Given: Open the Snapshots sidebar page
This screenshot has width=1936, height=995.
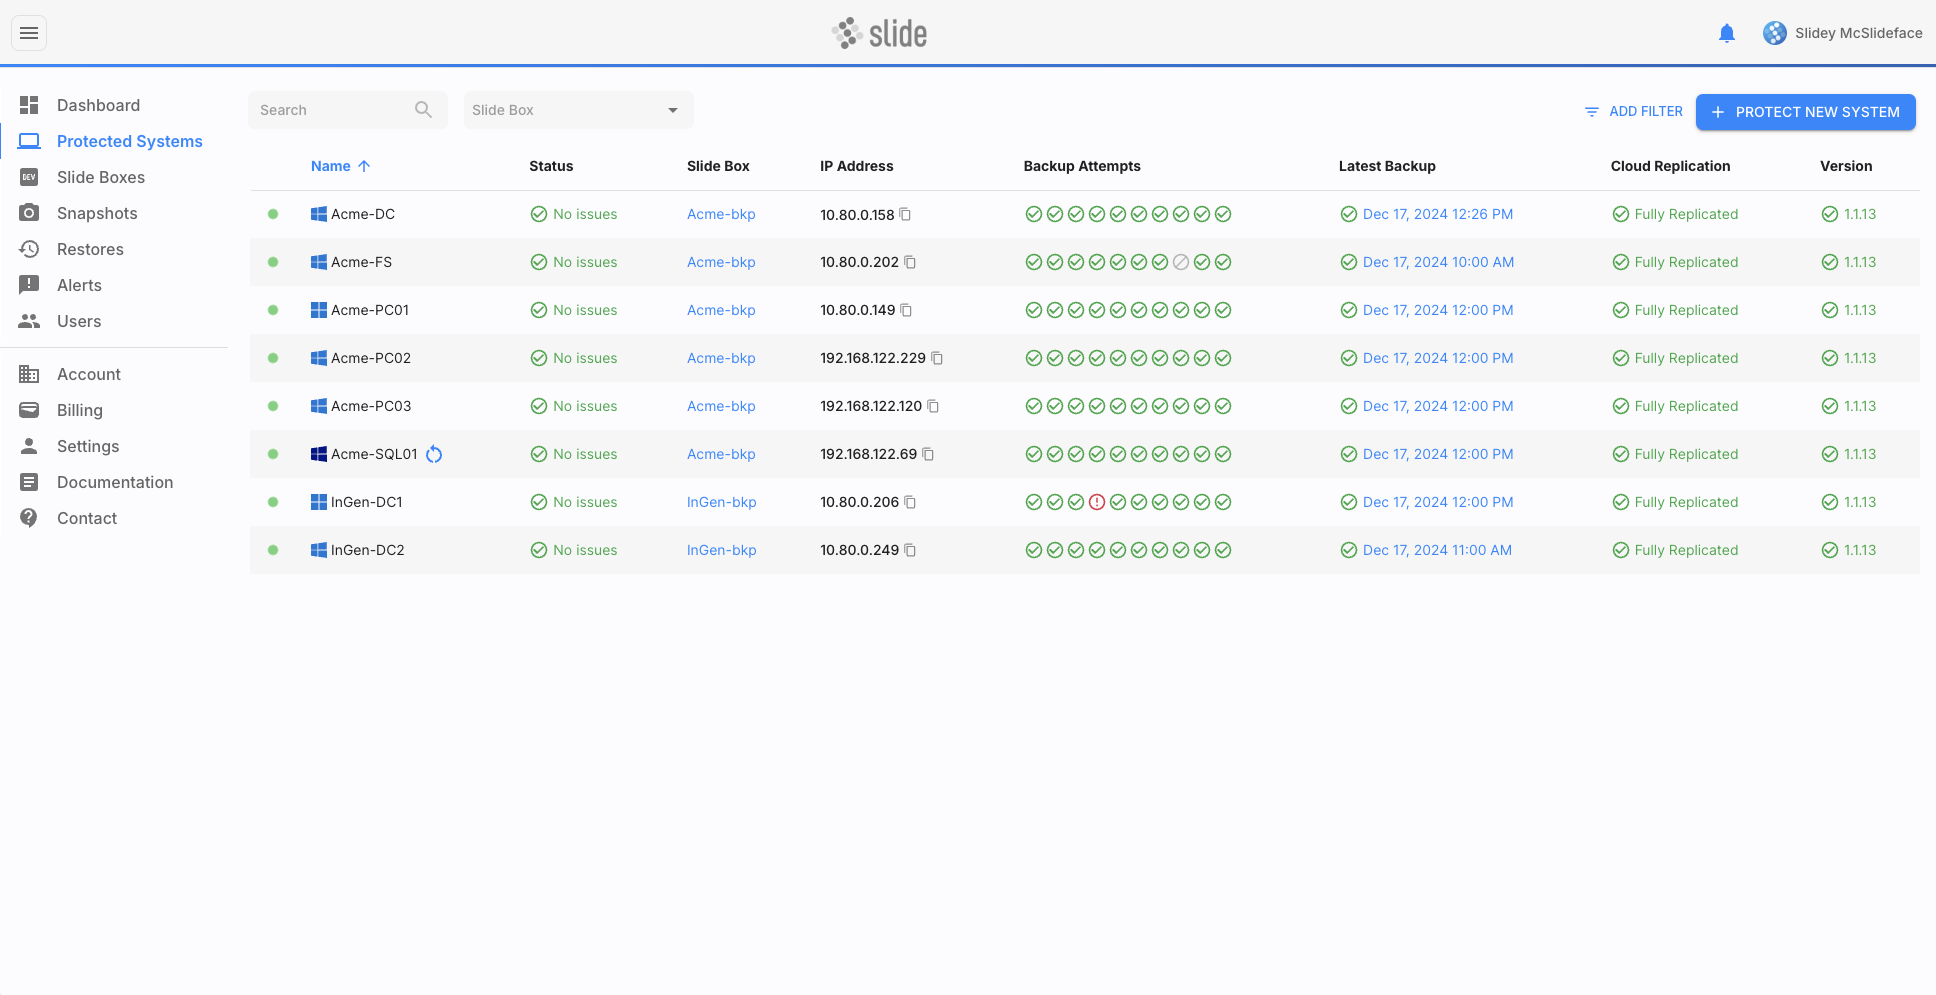Looking at the screenshot, I should (97, 213).
